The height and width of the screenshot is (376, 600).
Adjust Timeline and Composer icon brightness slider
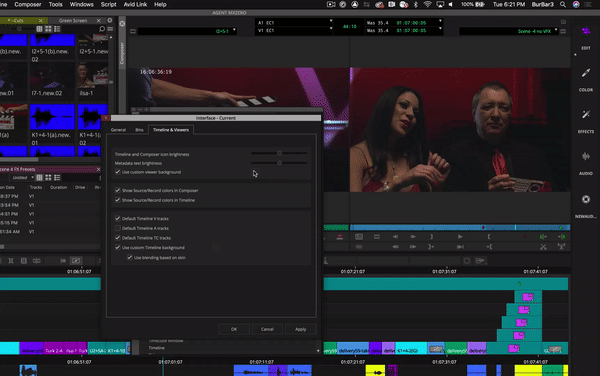click(279, 153)
